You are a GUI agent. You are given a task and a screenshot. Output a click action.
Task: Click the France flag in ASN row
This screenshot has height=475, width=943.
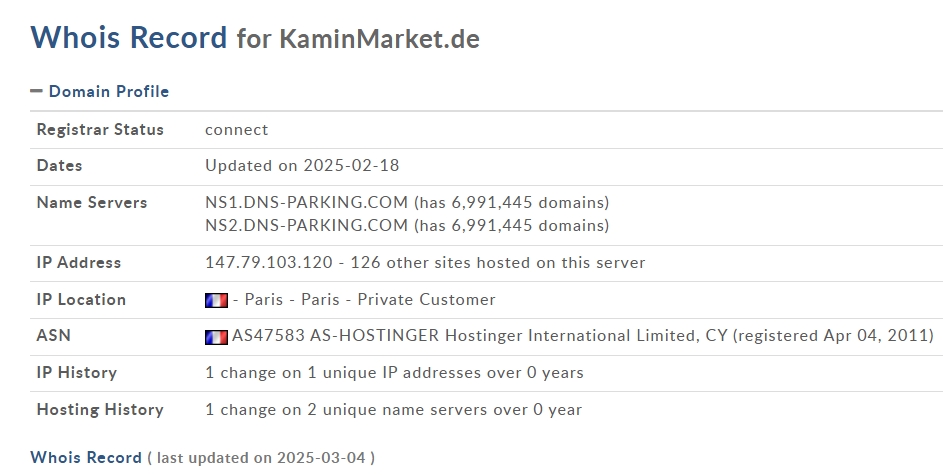[217, 337]
